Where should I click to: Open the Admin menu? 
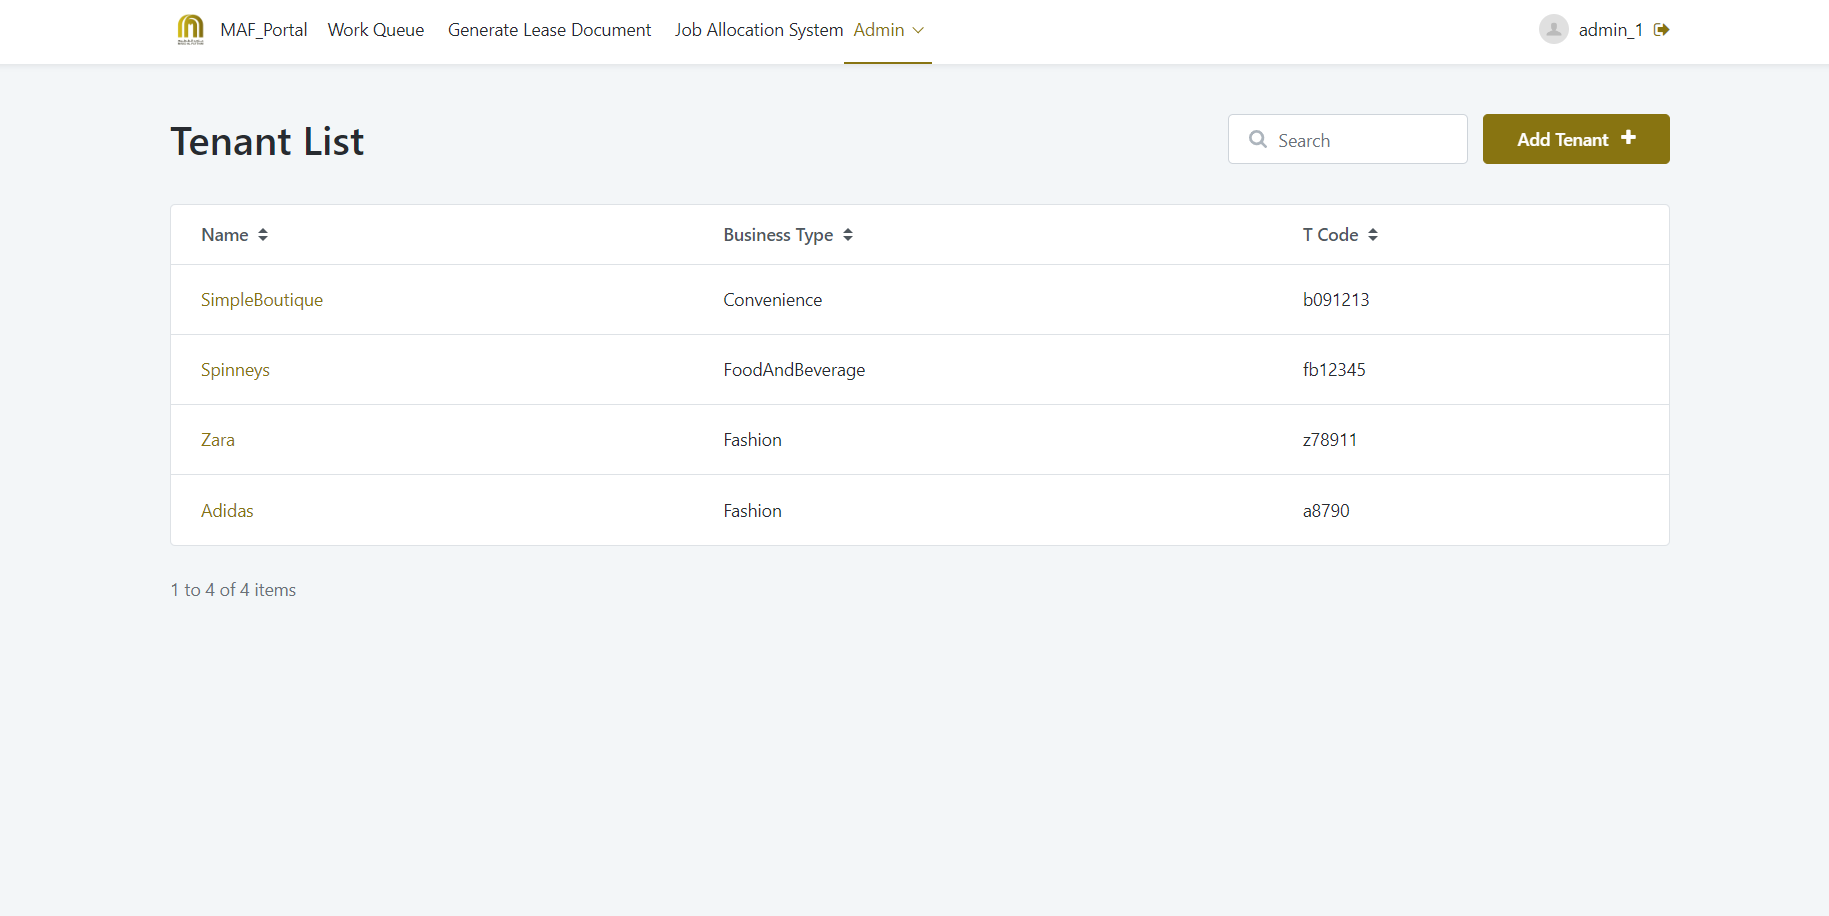[x=888, y=30]
